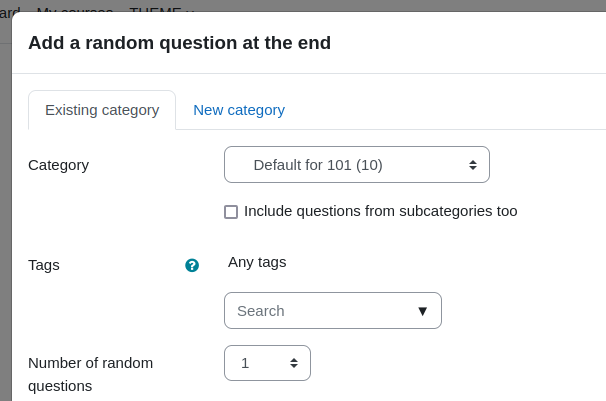Click the Category field label
This screenshot has width=606, height=401.
tap(58, 165)
